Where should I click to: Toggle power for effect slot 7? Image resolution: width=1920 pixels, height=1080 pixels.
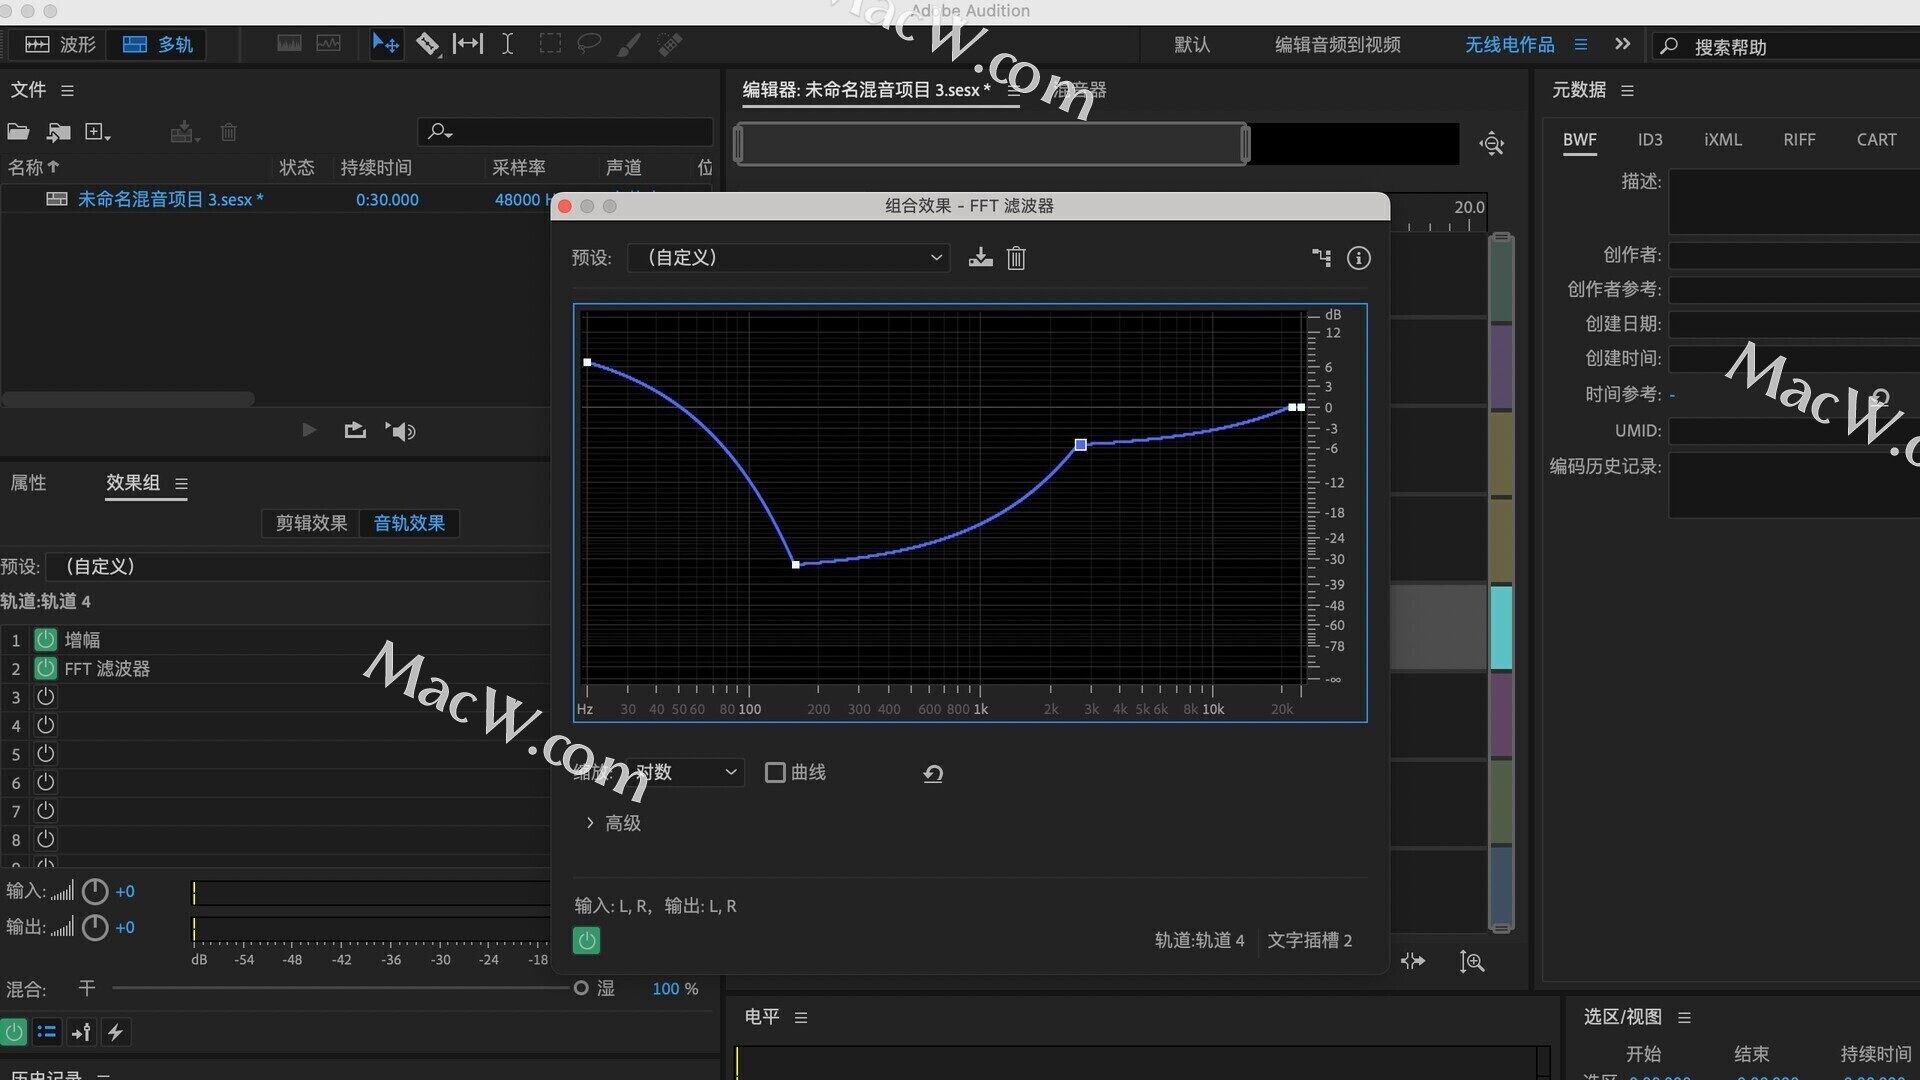(x=45, y=811)
